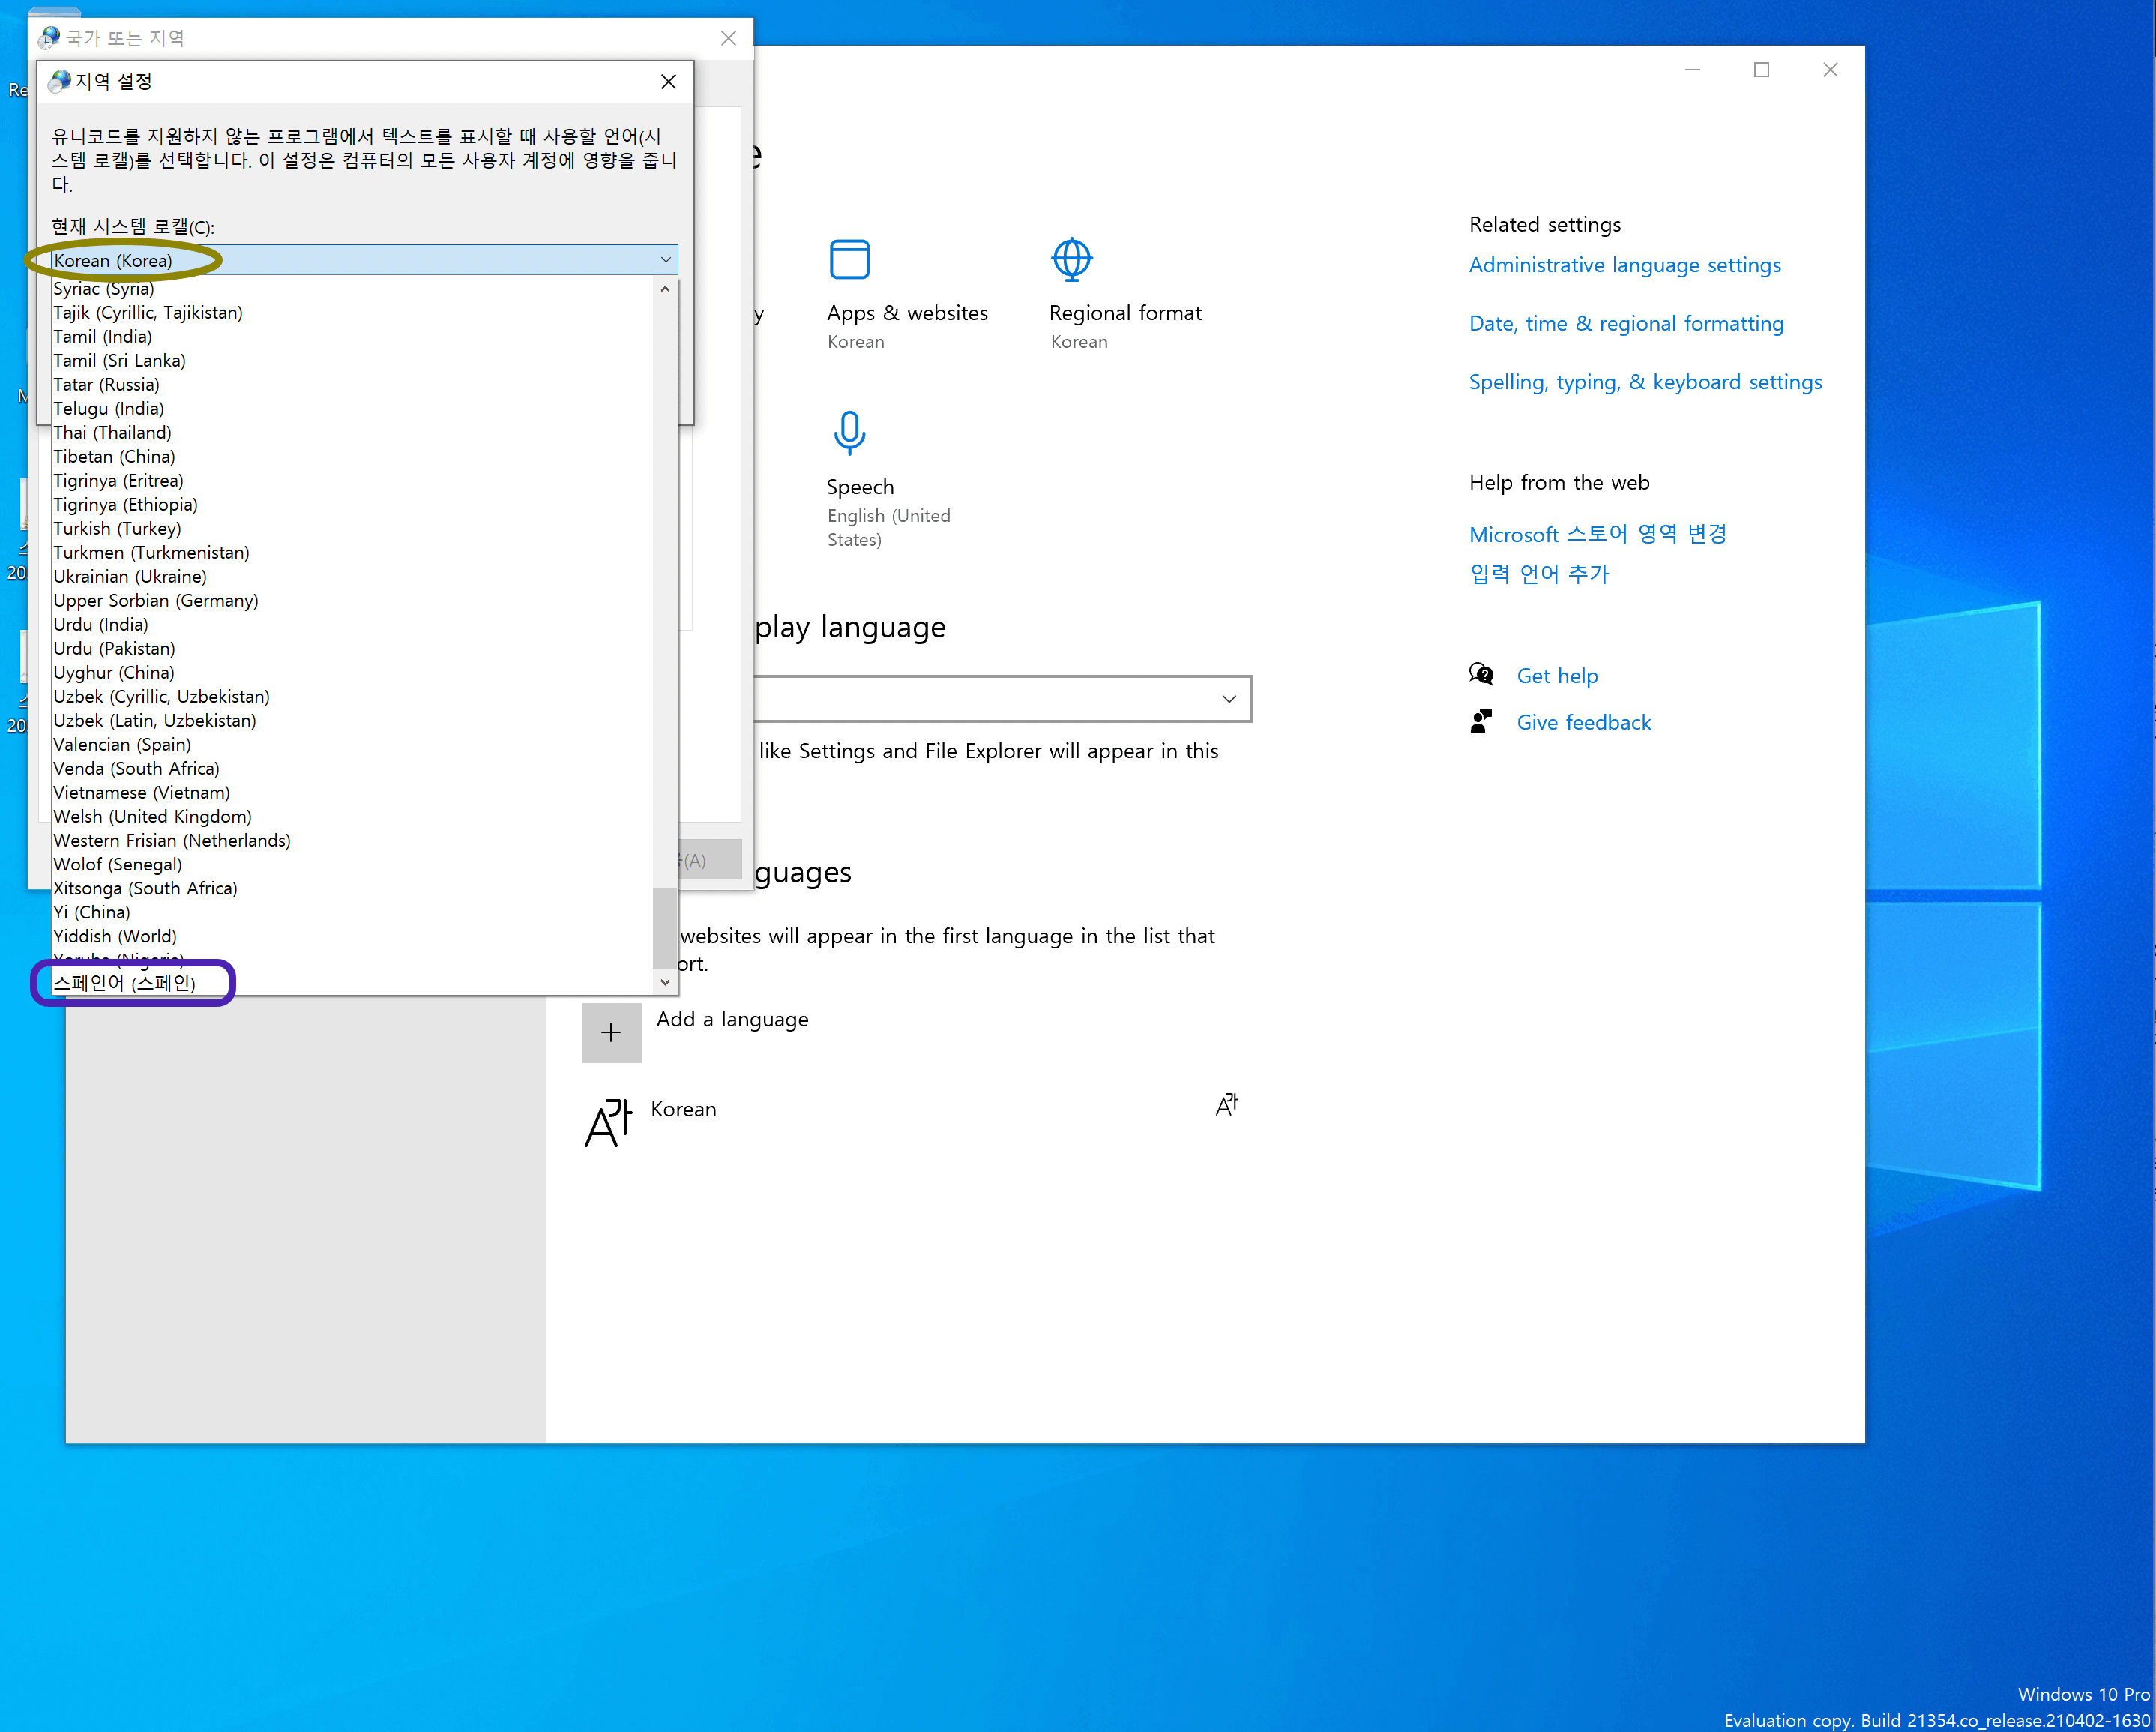This screenshot has width=2156, height=1732.
Task: Click the Give feedback person icon
Action: 1480,721
